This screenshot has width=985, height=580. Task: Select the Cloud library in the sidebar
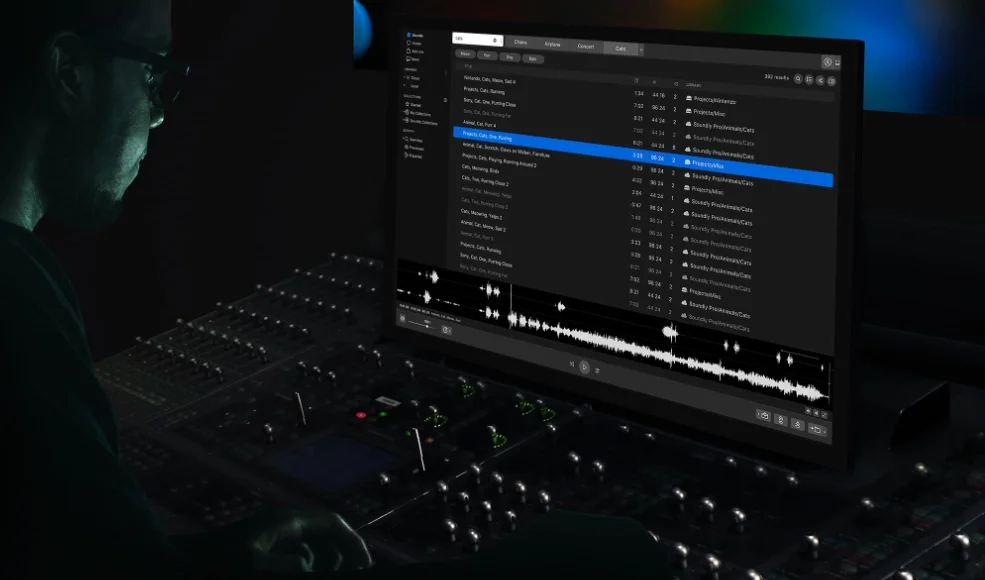coord(412,78)
